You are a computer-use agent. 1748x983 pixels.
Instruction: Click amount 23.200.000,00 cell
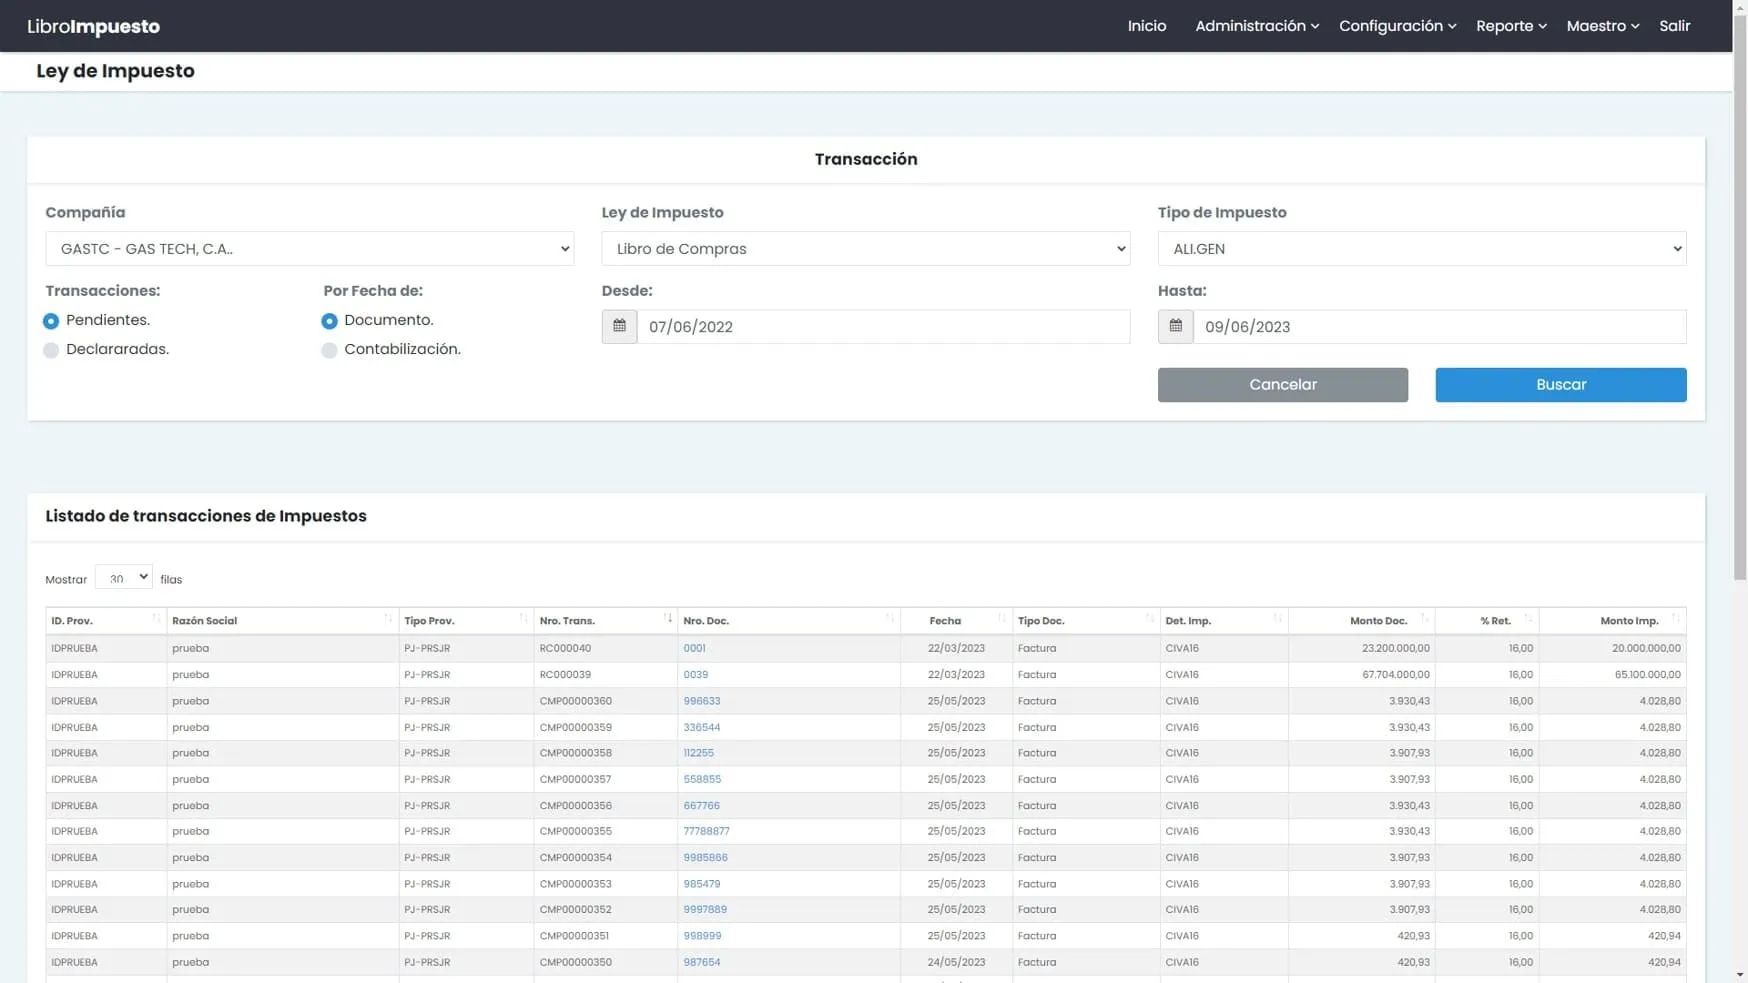point(1361,648)
